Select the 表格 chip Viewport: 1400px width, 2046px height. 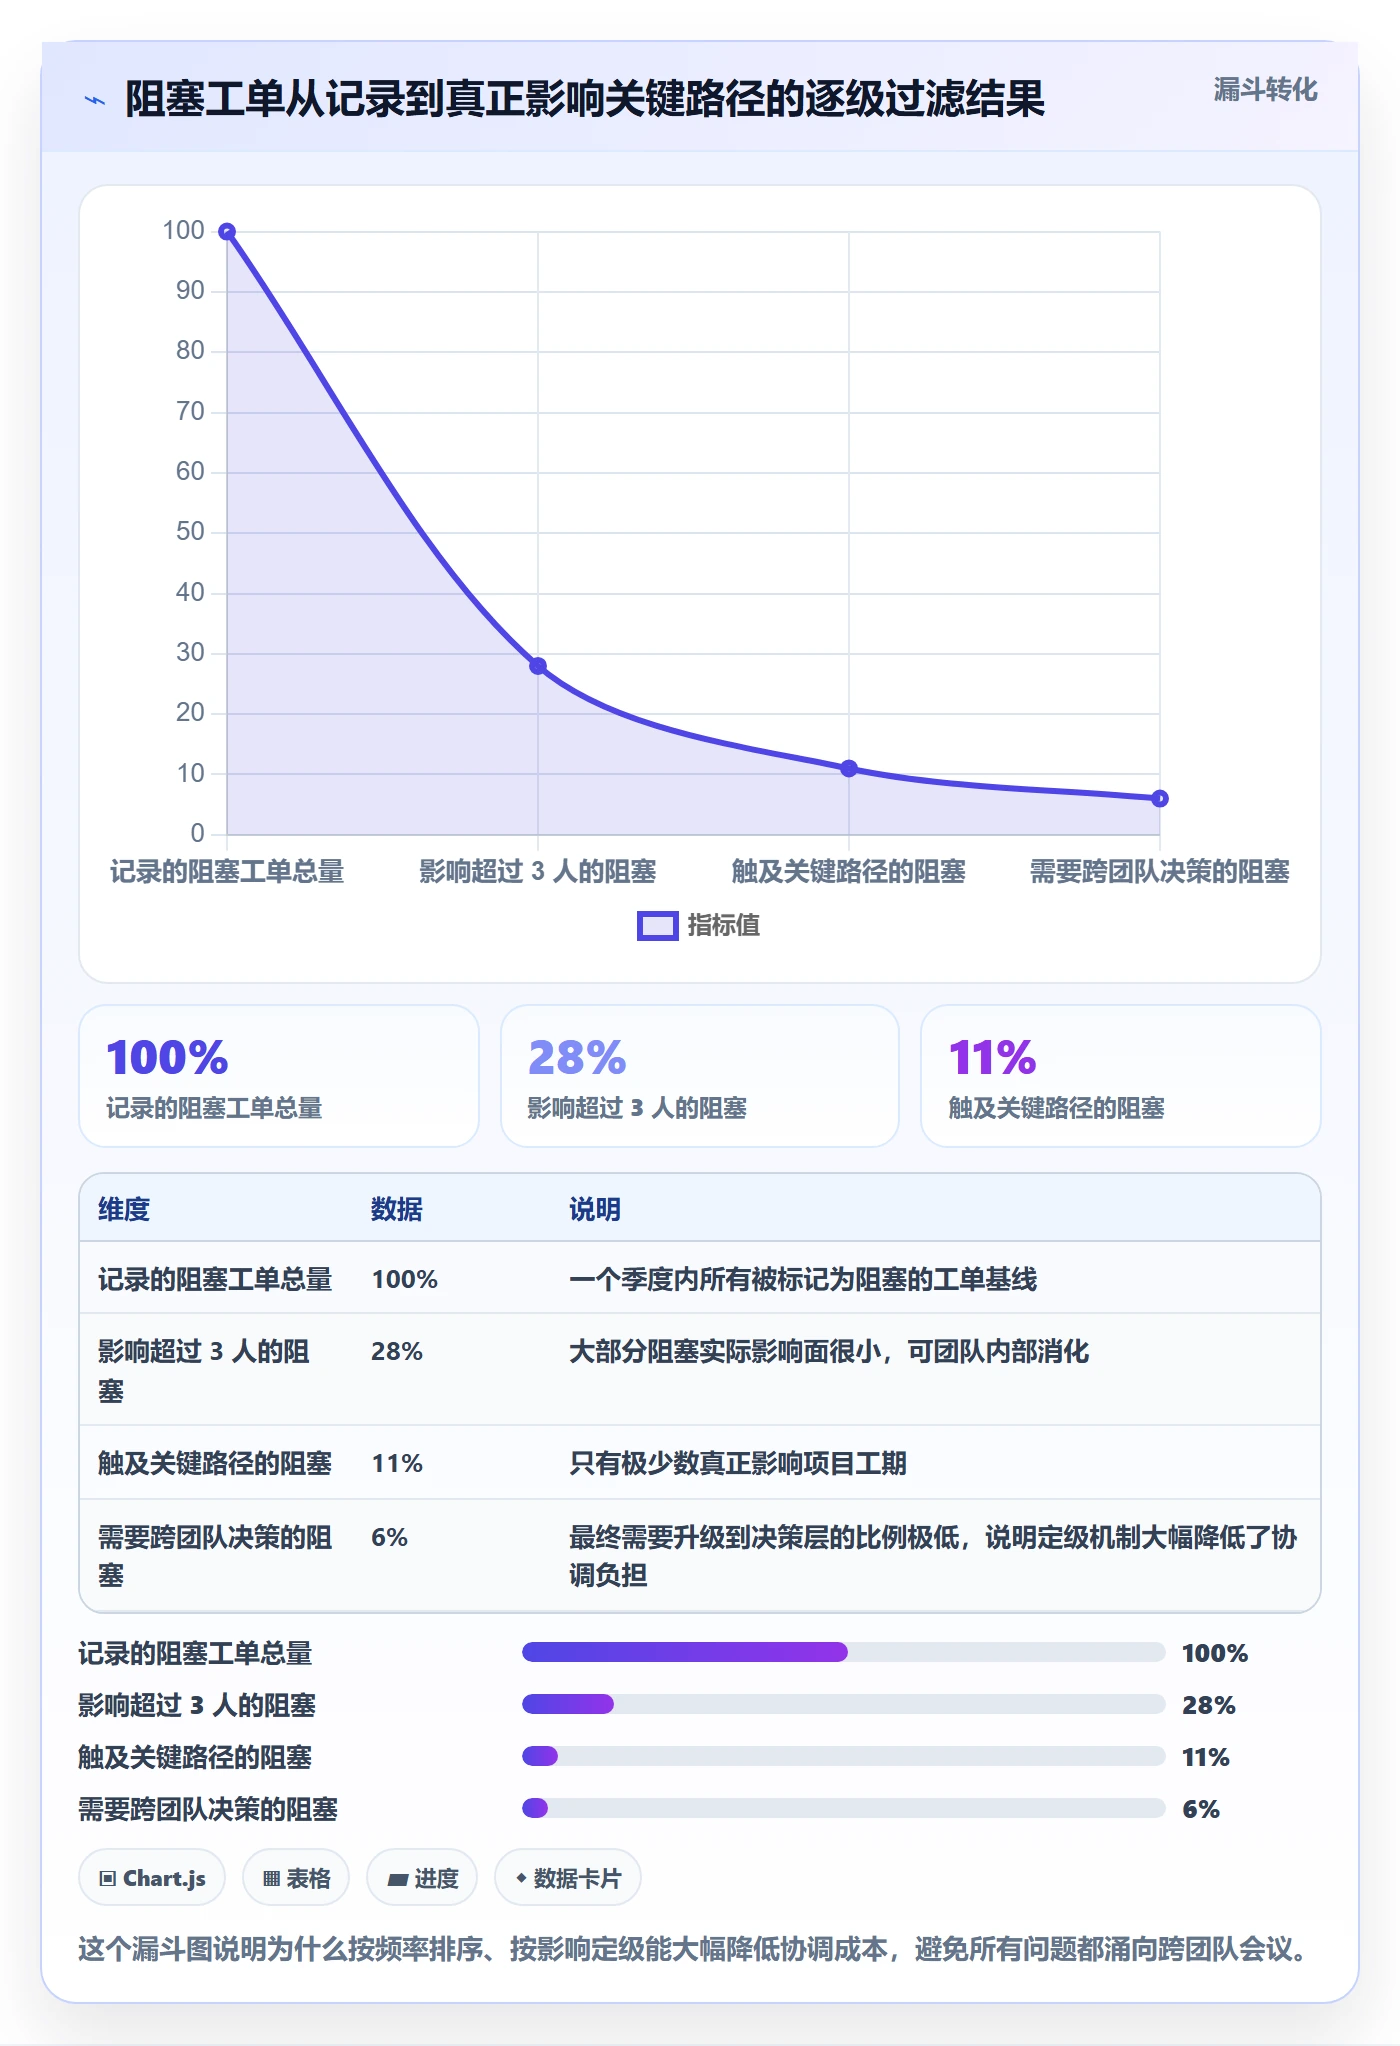point(296,1878)
